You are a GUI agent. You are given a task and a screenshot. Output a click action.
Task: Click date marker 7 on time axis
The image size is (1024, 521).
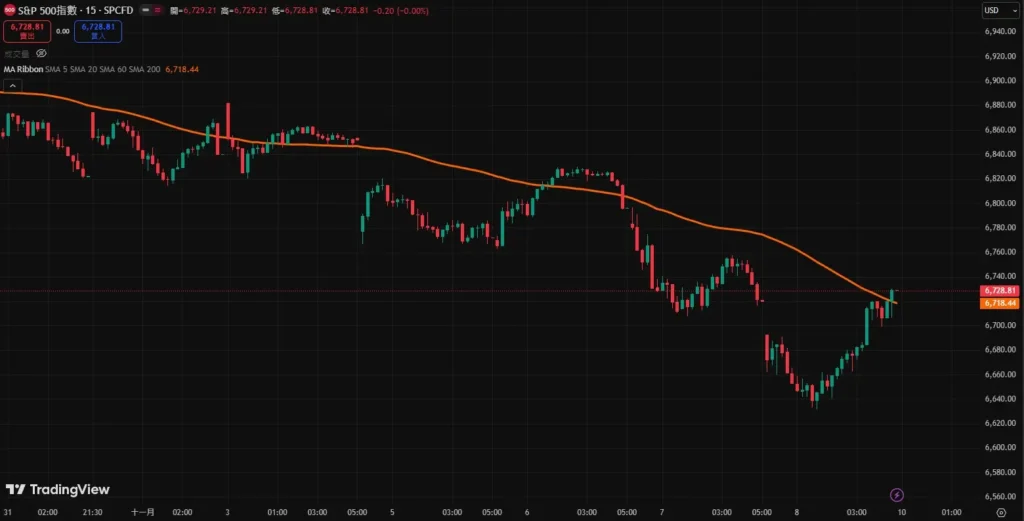tap(662, 512)
